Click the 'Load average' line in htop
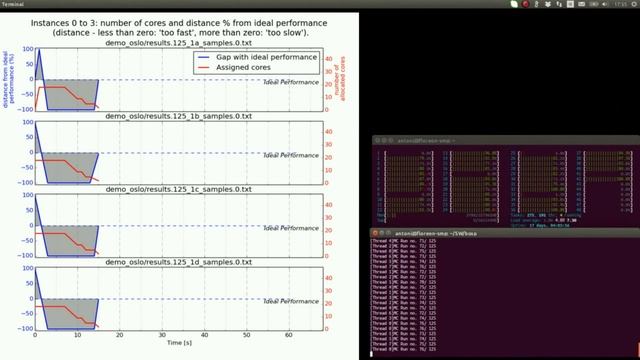640x360 pixels. pos(543,220)
